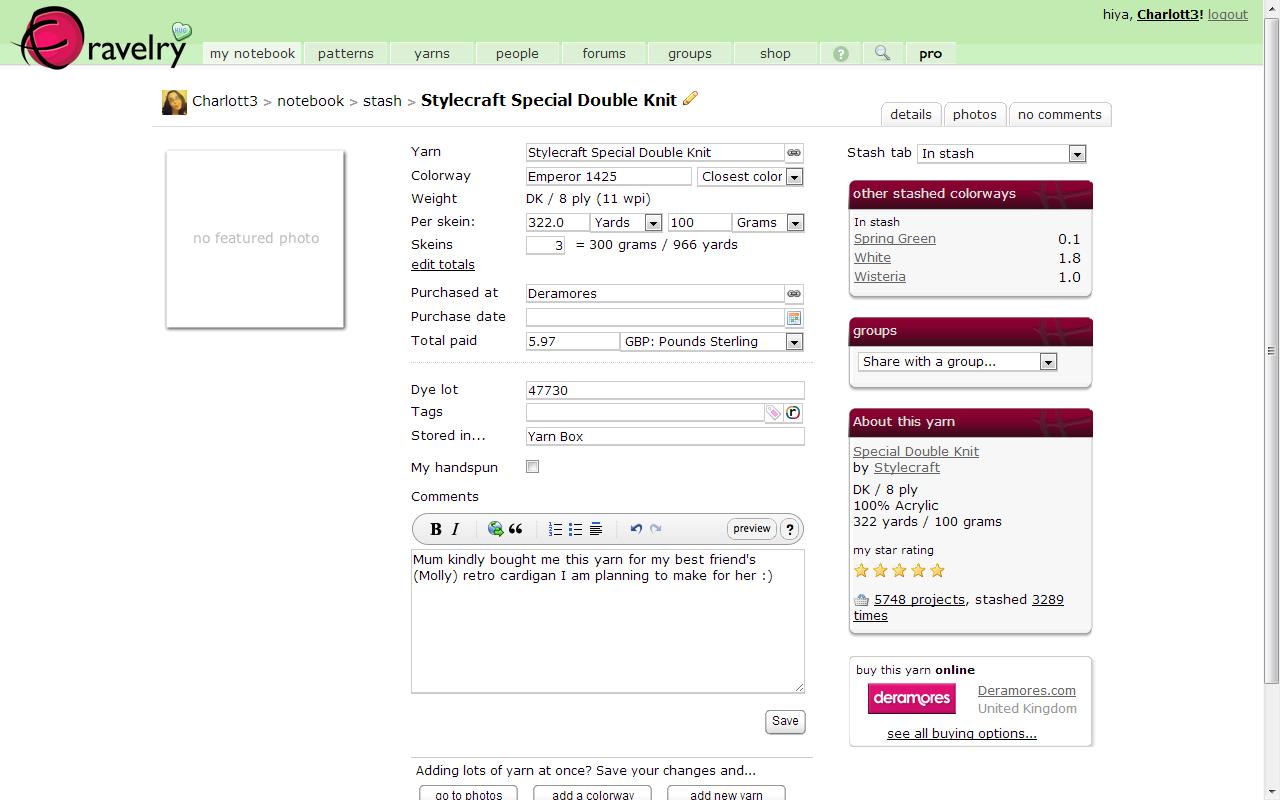The image size is (1280, 800).
Task: Click the Deramores.com link
Action: click(x=1027, y=691)
